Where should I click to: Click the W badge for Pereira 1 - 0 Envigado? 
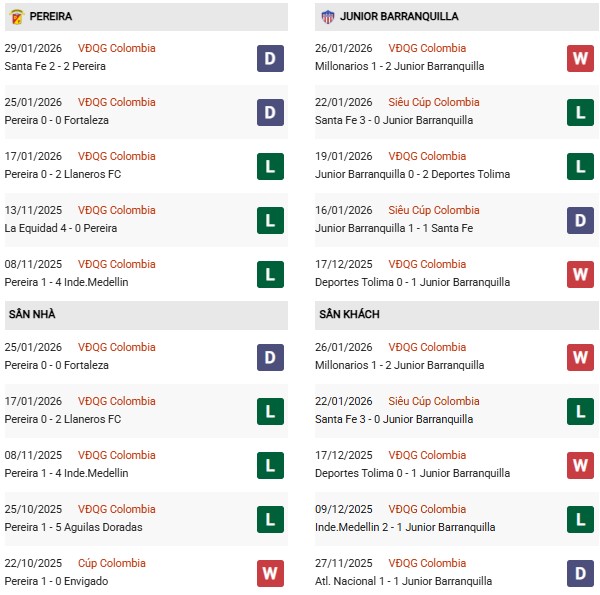[x=270, y=573]
